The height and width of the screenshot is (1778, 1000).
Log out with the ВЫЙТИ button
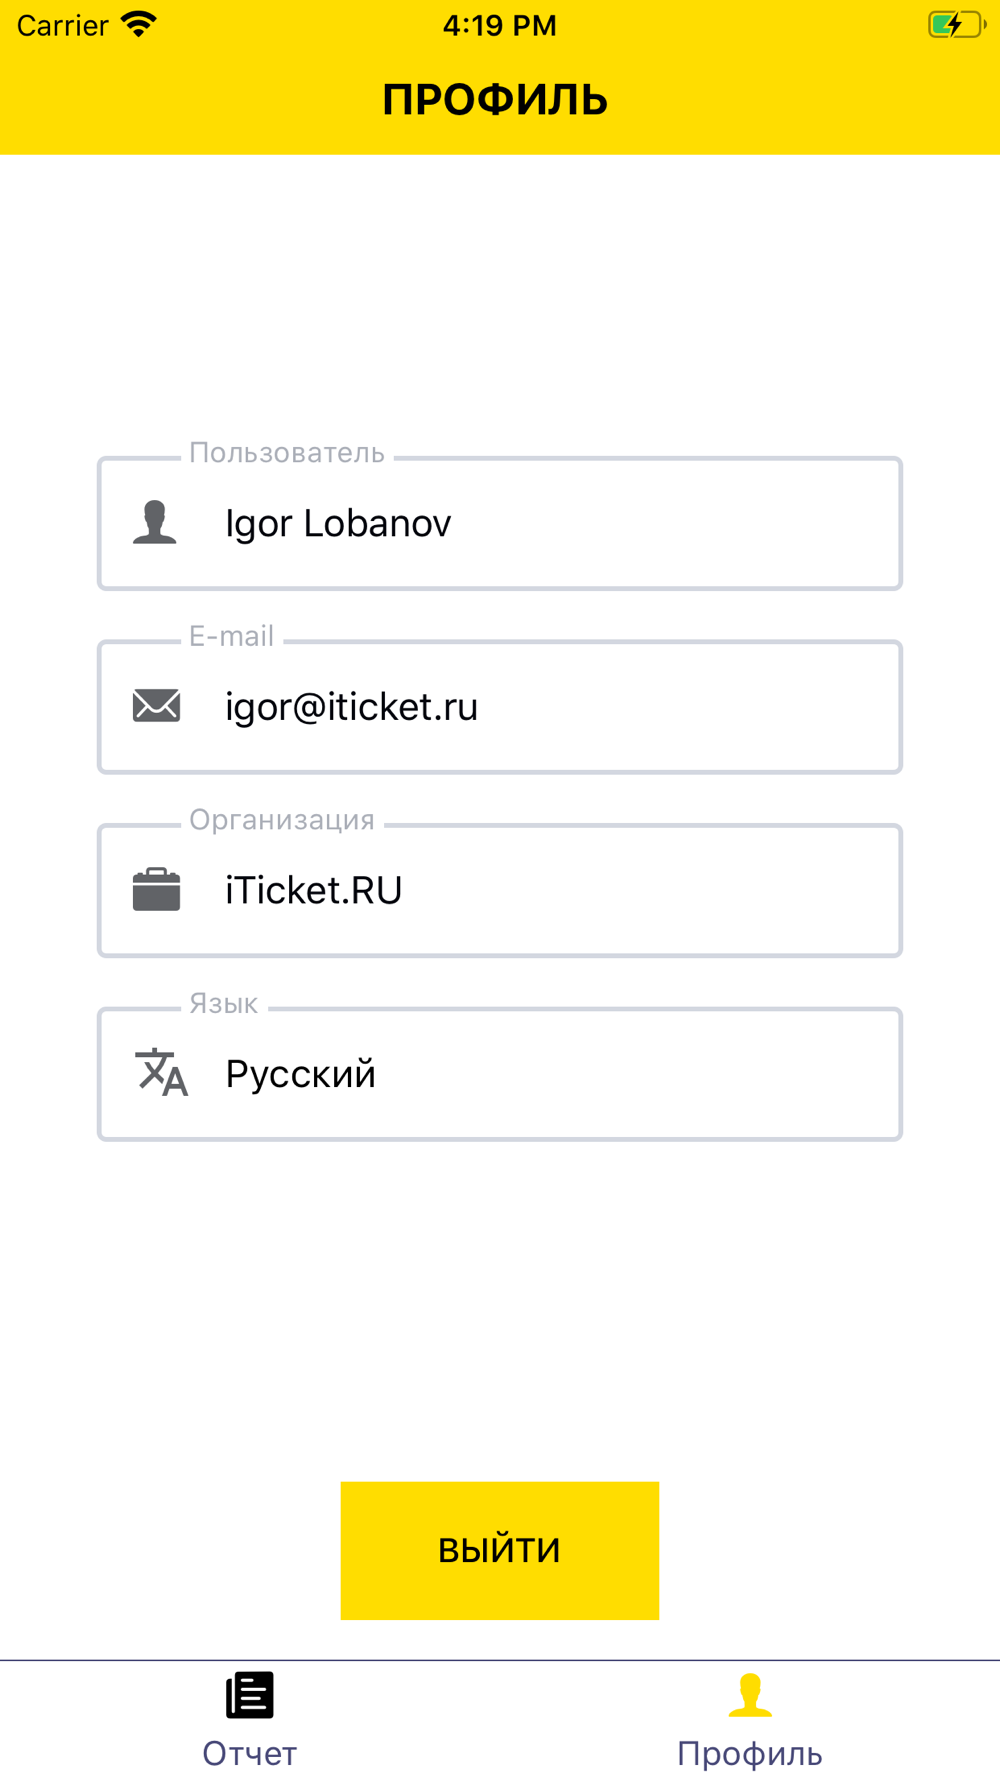(x=500, y=1551)
